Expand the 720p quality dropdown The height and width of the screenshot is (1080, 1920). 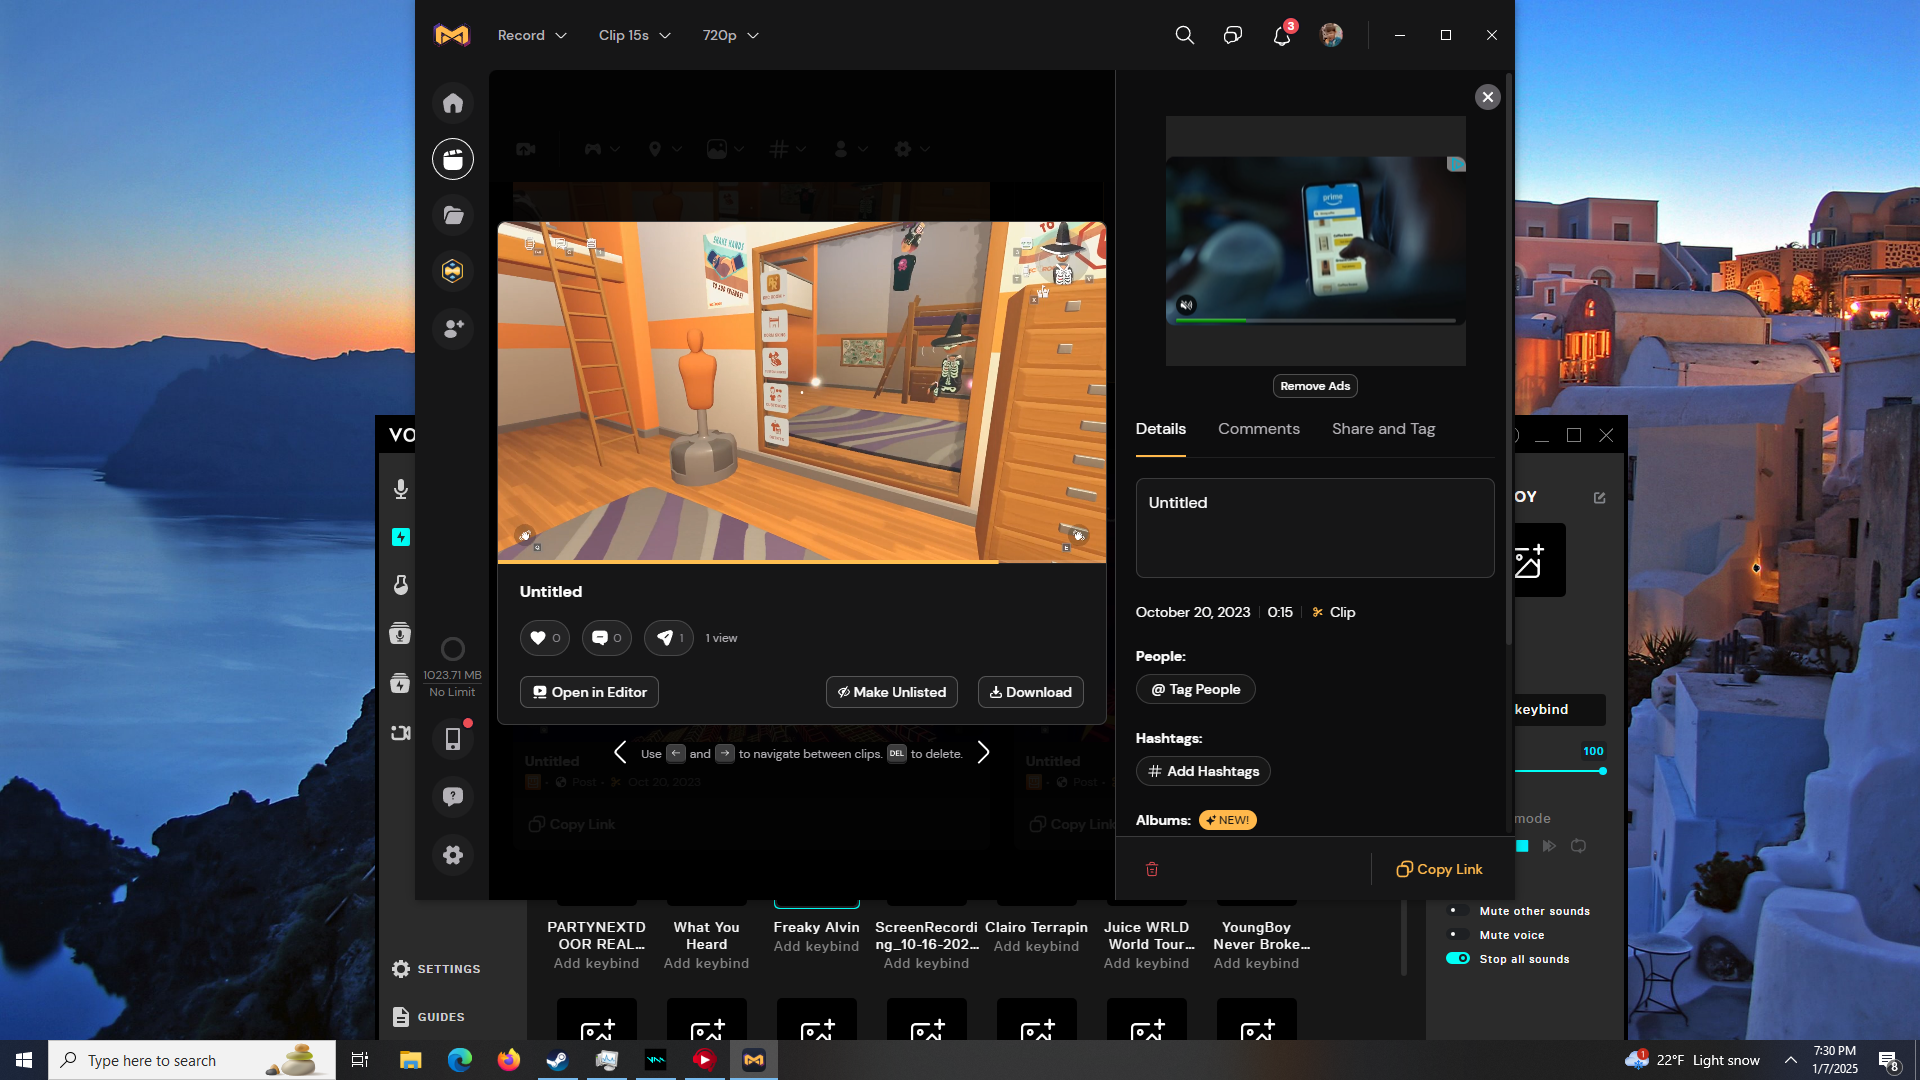[730, 35]
